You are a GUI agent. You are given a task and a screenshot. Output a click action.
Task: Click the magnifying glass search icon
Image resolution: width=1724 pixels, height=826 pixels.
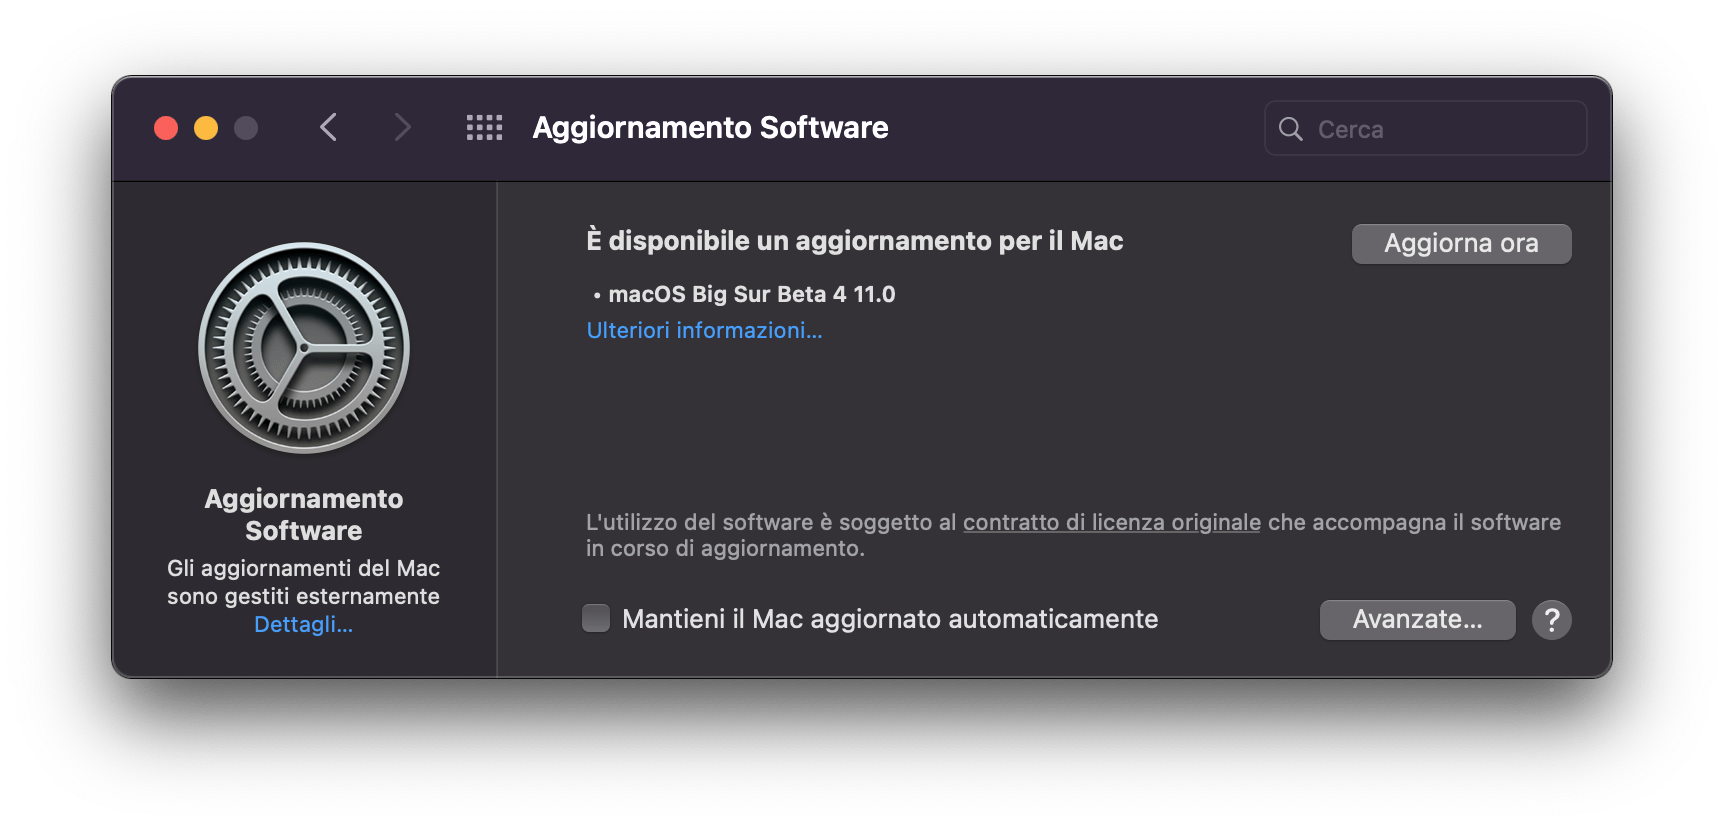[x=1291, y=129]
